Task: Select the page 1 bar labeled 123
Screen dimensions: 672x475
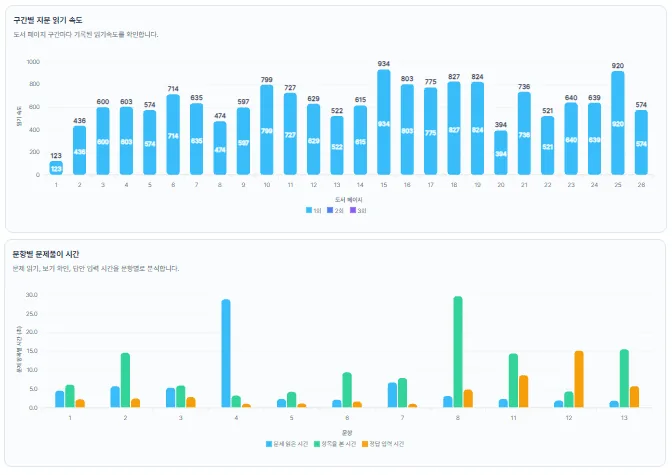Action: click(x=56, y=168)
